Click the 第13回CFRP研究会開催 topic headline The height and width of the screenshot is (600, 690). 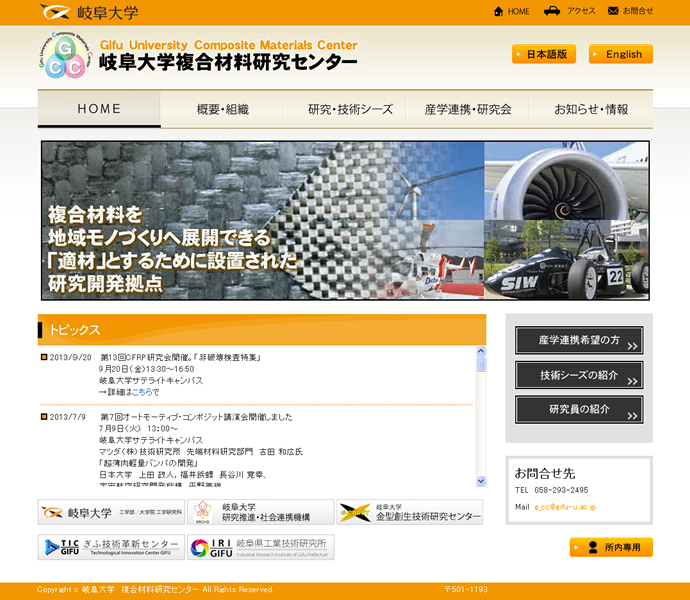coord(180,357)
